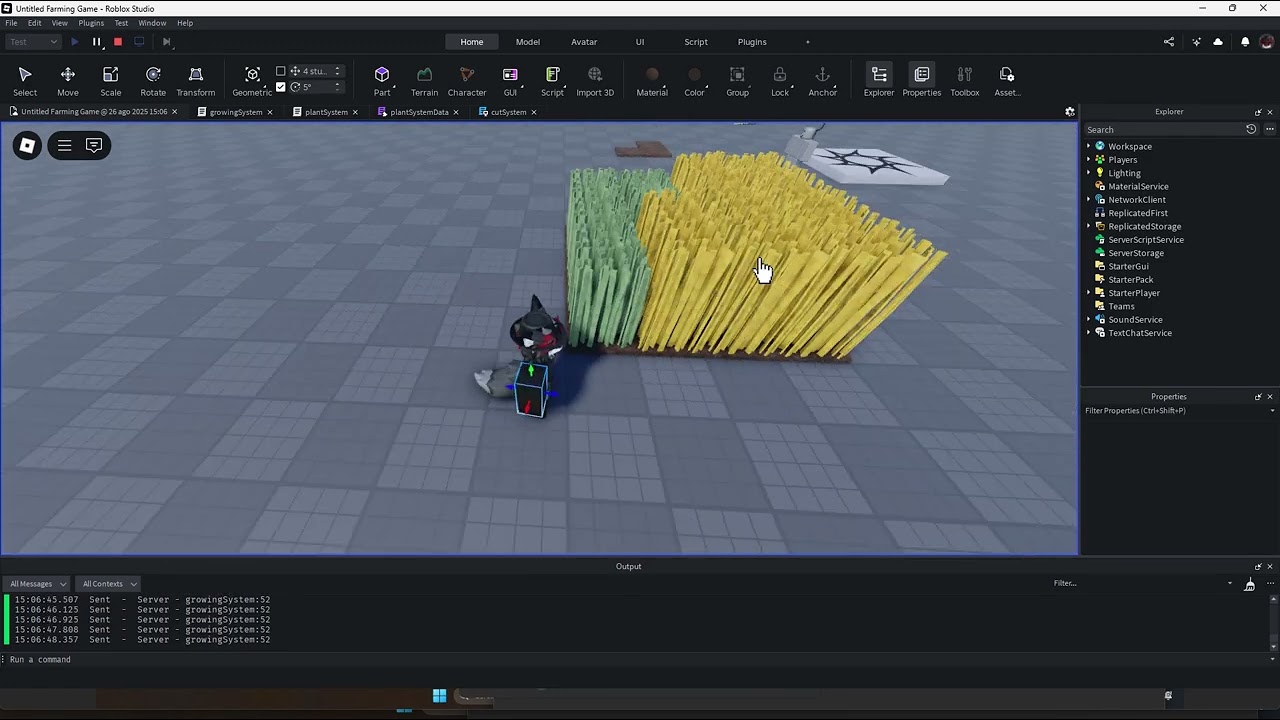Select StarterGui in Explorer
Image resolution: width=1280 pixels, height=720 pixels.
point(1128,266)
